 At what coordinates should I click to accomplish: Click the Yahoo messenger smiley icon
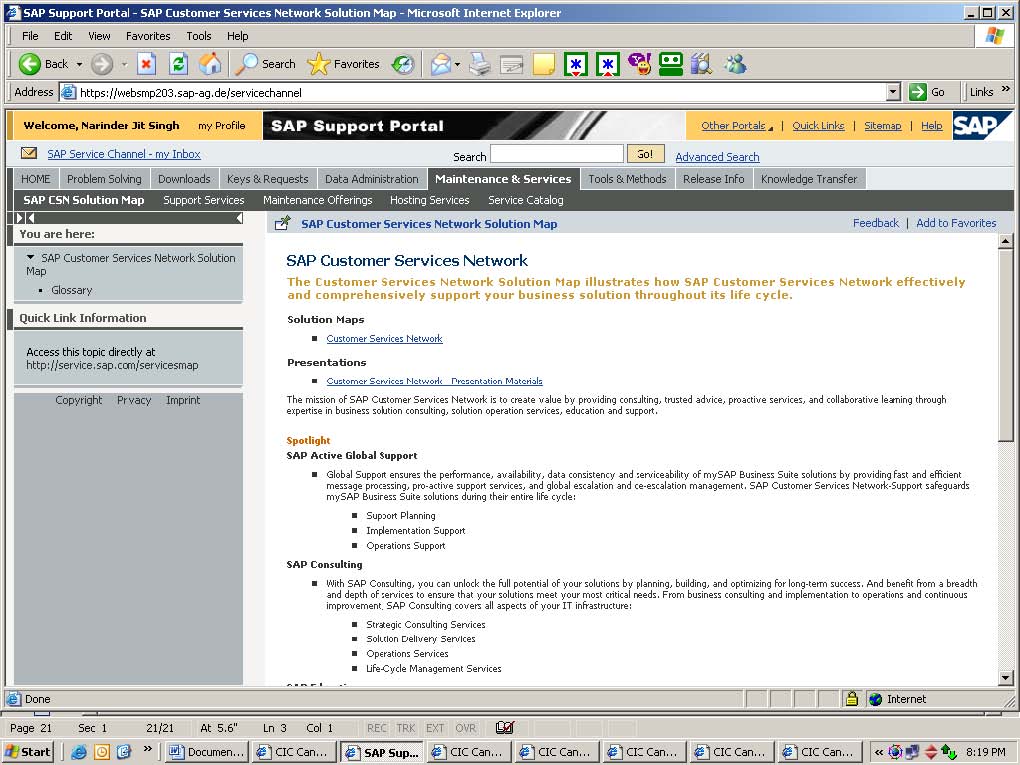click(639, 64)
